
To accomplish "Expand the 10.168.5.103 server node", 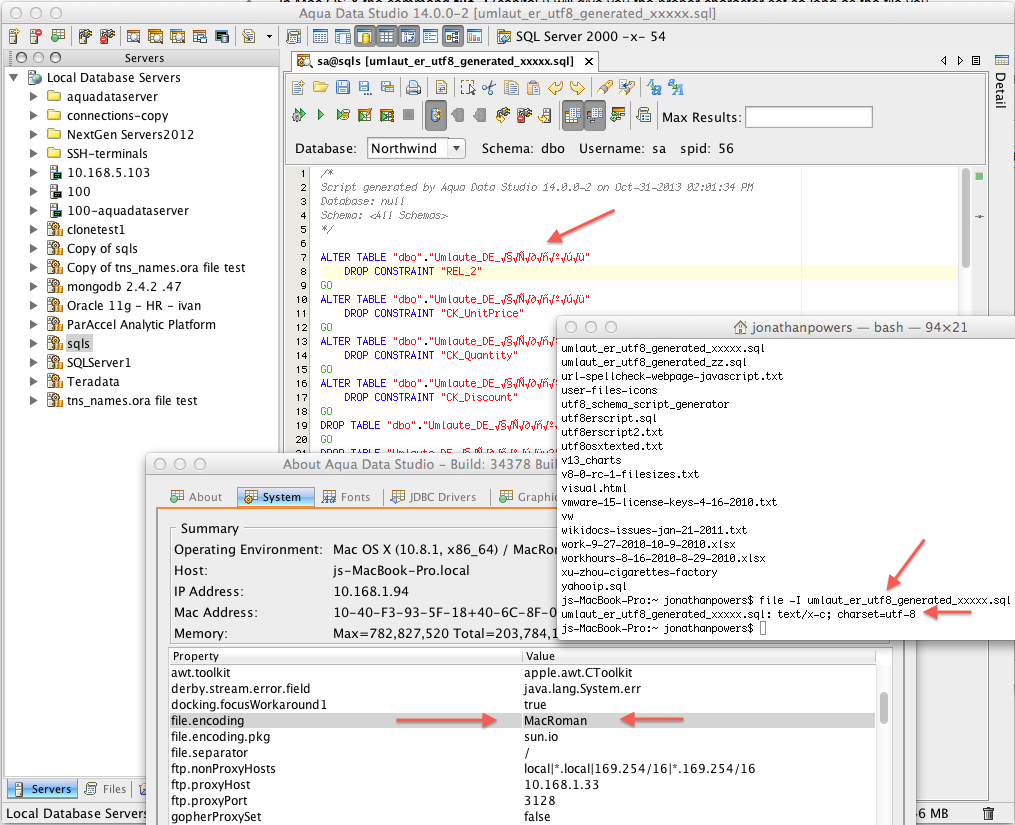I will pyautogui.click(x=34, y=172).
